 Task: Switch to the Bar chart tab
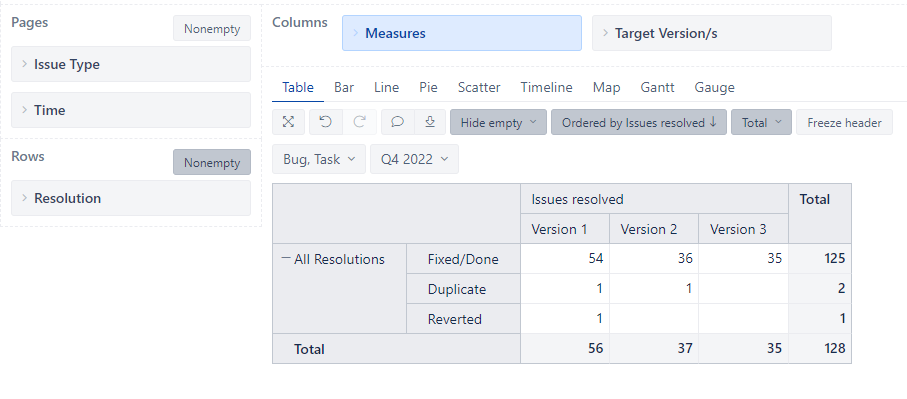(344, 87)
